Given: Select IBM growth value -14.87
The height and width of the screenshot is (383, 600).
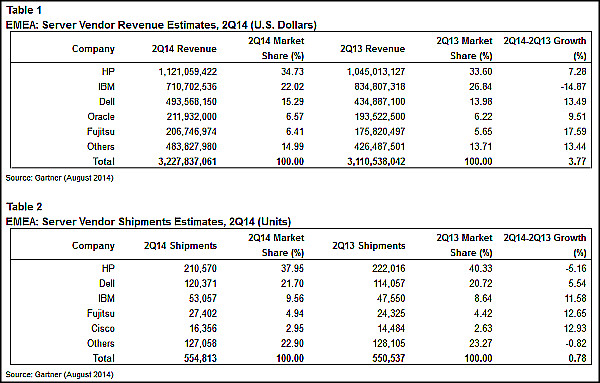Looking at the screenshot, I should [574, 86].
